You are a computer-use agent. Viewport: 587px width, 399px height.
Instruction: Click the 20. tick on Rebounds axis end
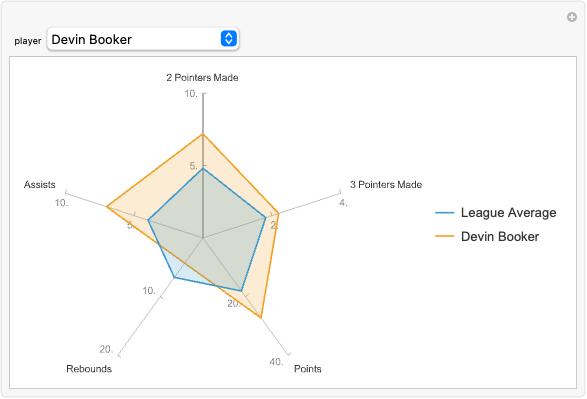106,349
